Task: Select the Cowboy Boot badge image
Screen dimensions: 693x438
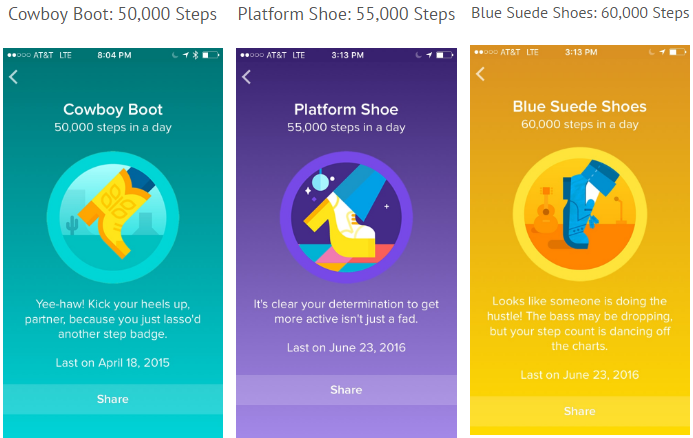Action: (113, 217)
